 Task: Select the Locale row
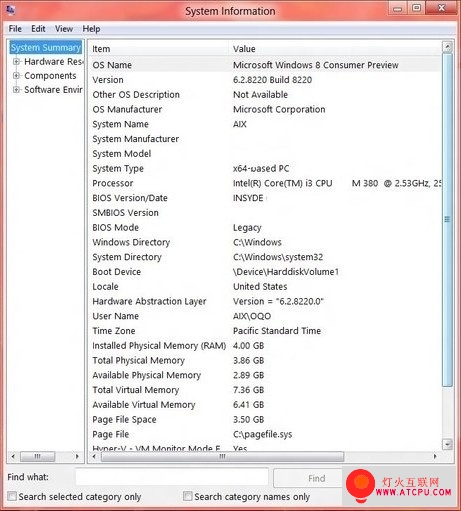pos(265,287)
